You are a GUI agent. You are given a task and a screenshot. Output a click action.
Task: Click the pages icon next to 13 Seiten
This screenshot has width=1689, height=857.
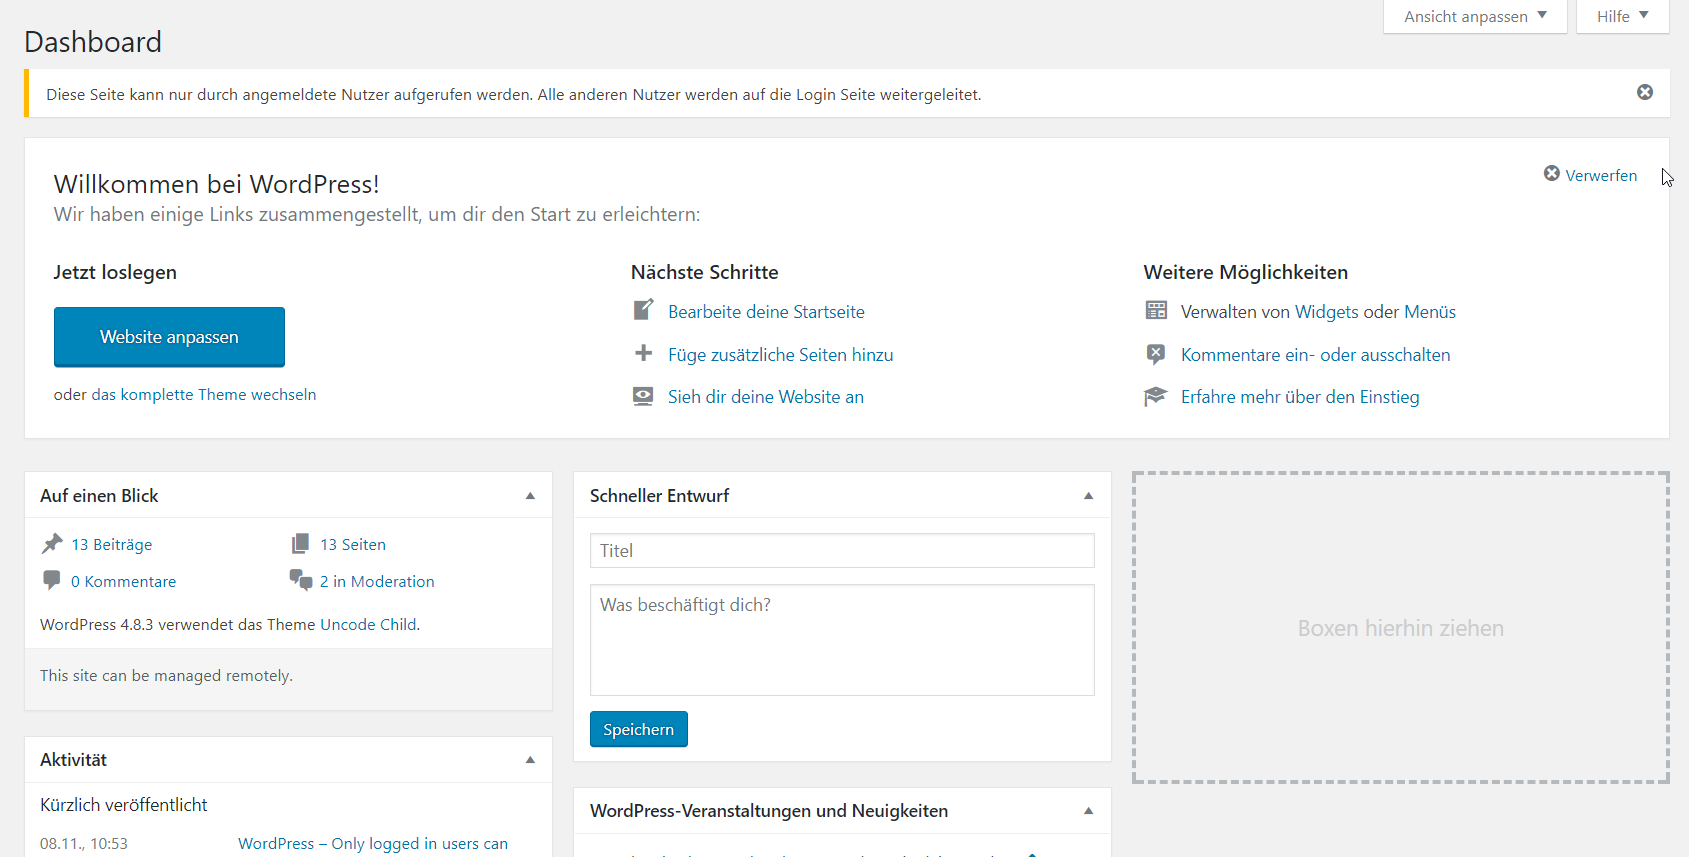(x=300, y=543)
